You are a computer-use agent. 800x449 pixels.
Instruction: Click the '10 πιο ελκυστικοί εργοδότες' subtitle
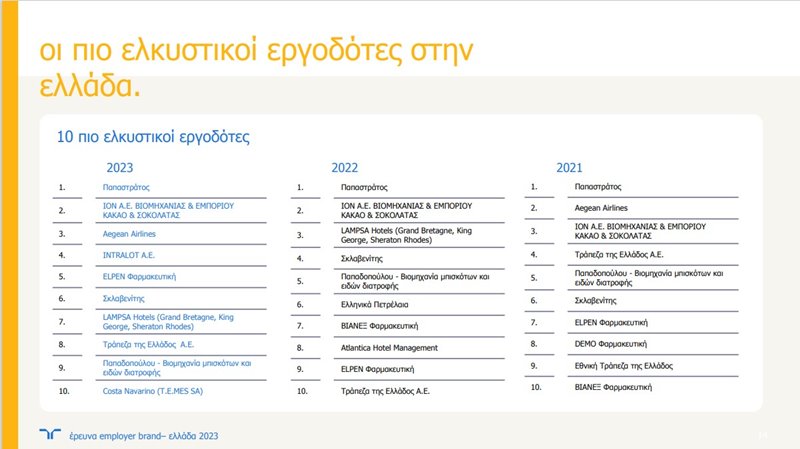coord(153,135)
